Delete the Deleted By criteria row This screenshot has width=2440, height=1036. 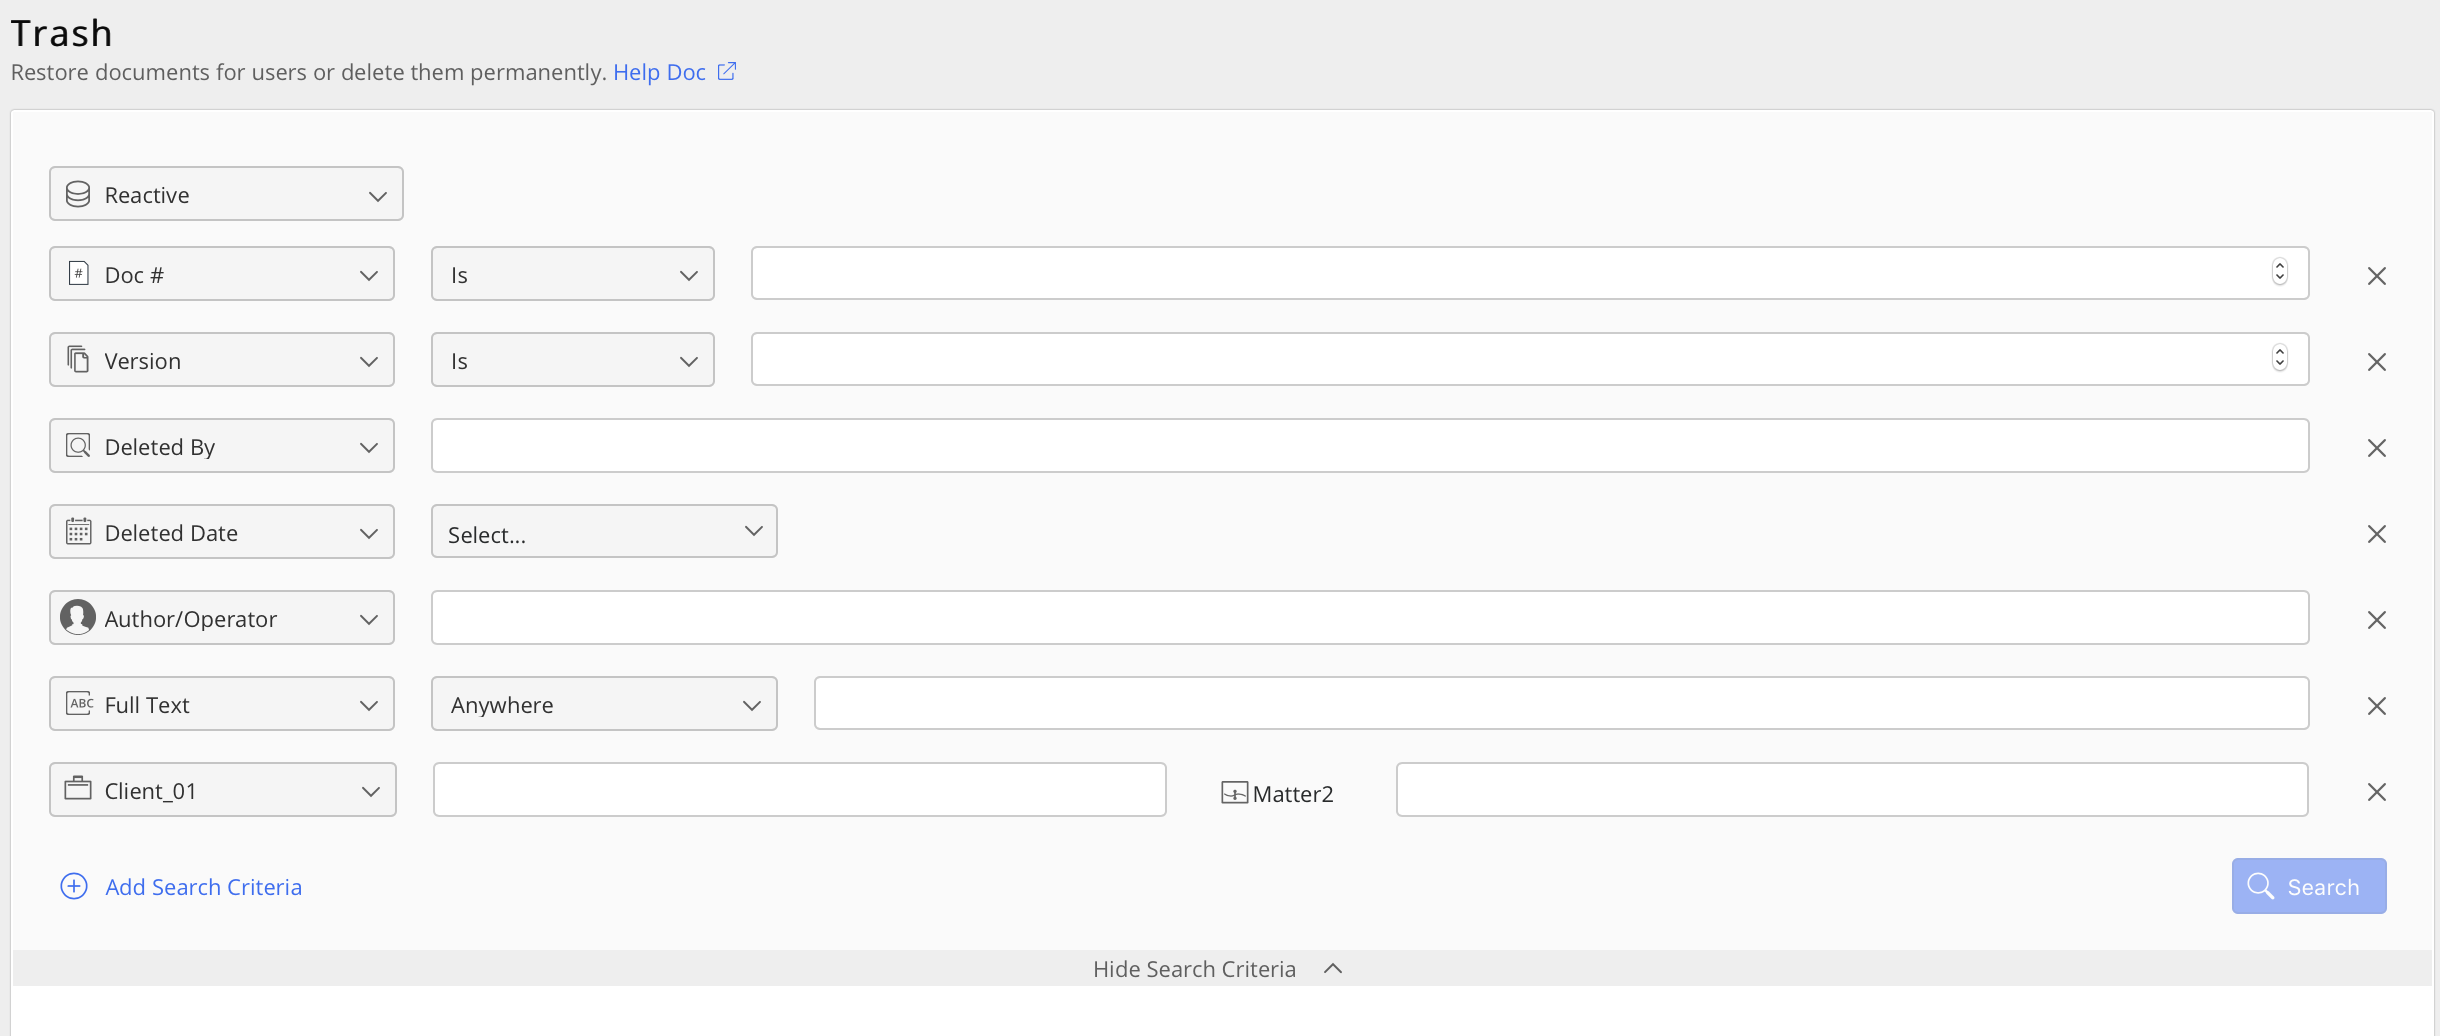[x=2376, y=448]
